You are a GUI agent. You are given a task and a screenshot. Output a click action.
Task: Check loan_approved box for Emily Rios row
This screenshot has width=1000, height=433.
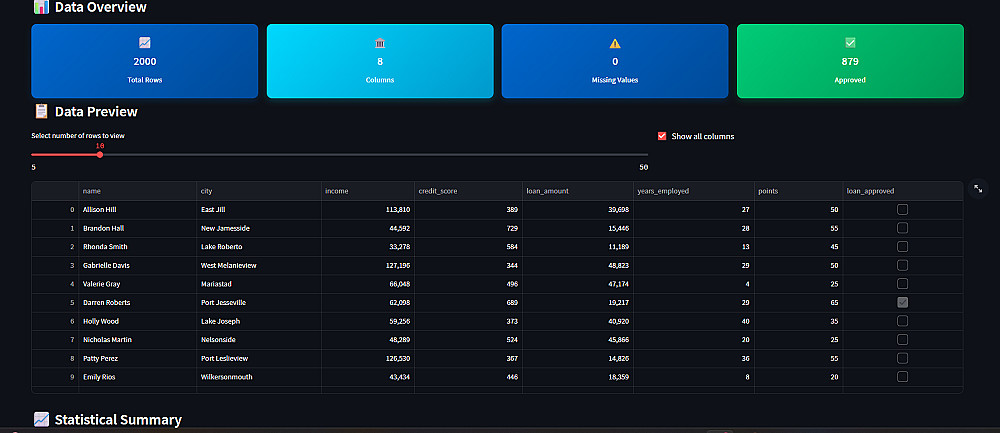pos(902,377)
